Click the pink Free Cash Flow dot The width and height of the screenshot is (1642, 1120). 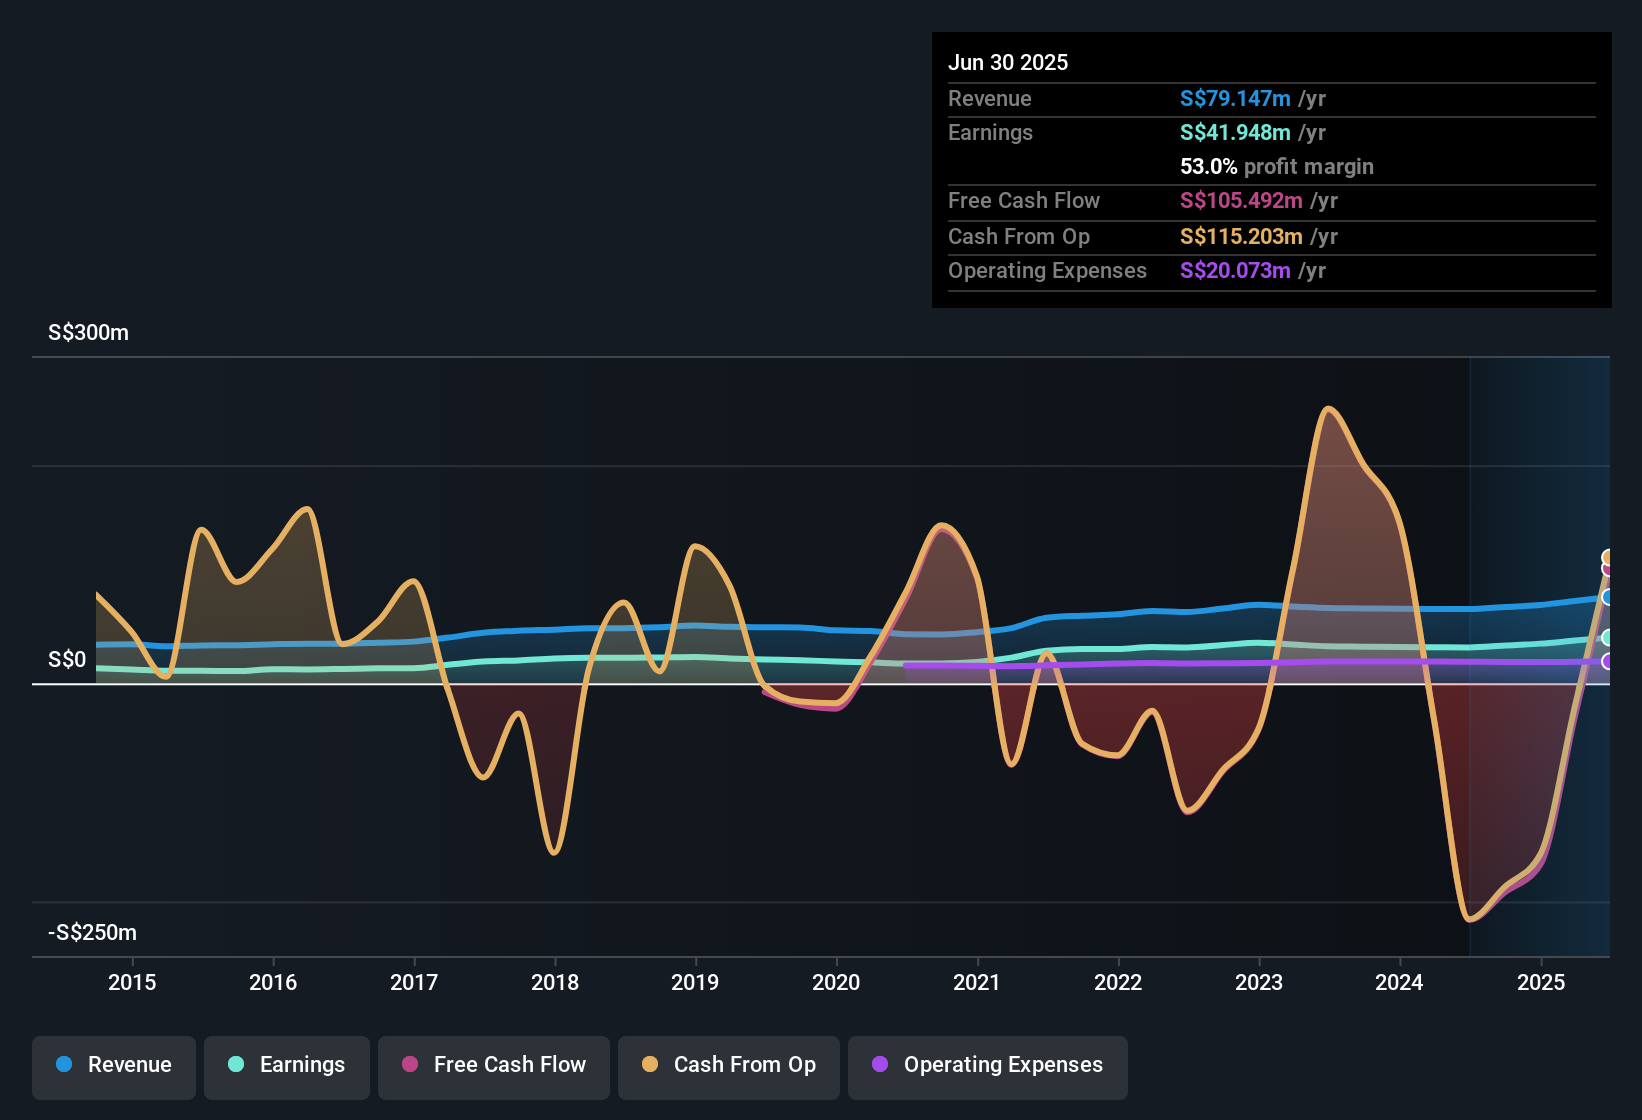pyautogui.click(x=410, y=1065)
